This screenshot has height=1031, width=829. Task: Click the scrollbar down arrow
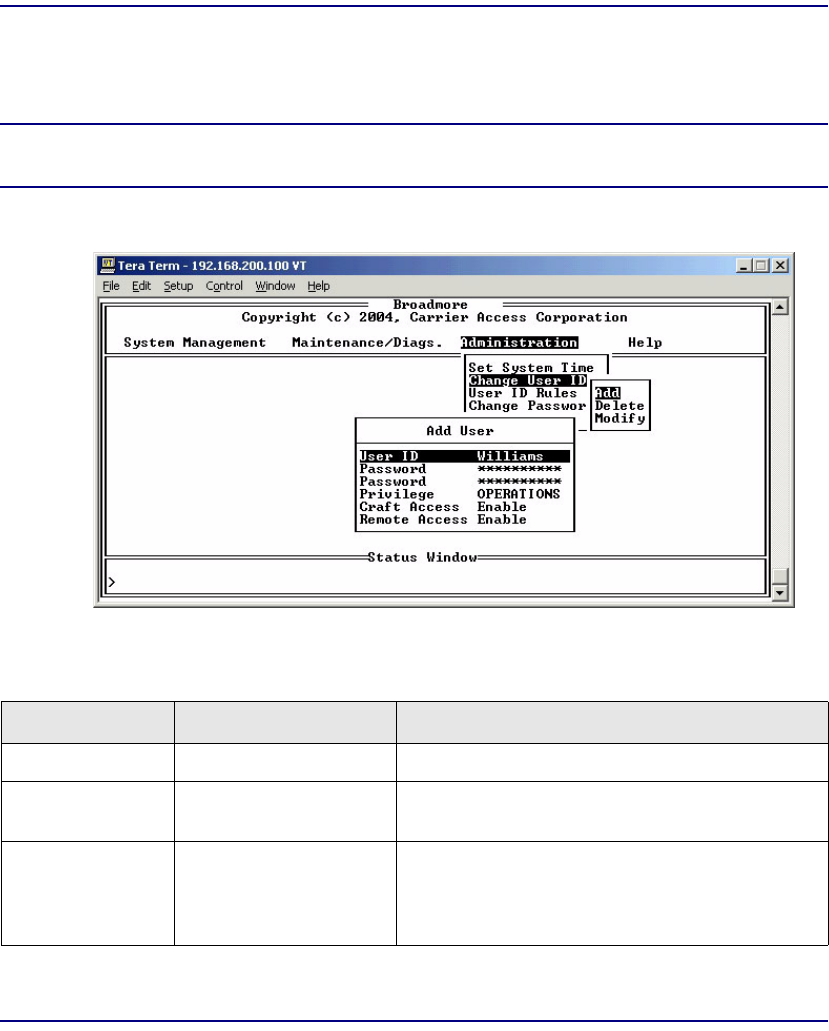780,592
